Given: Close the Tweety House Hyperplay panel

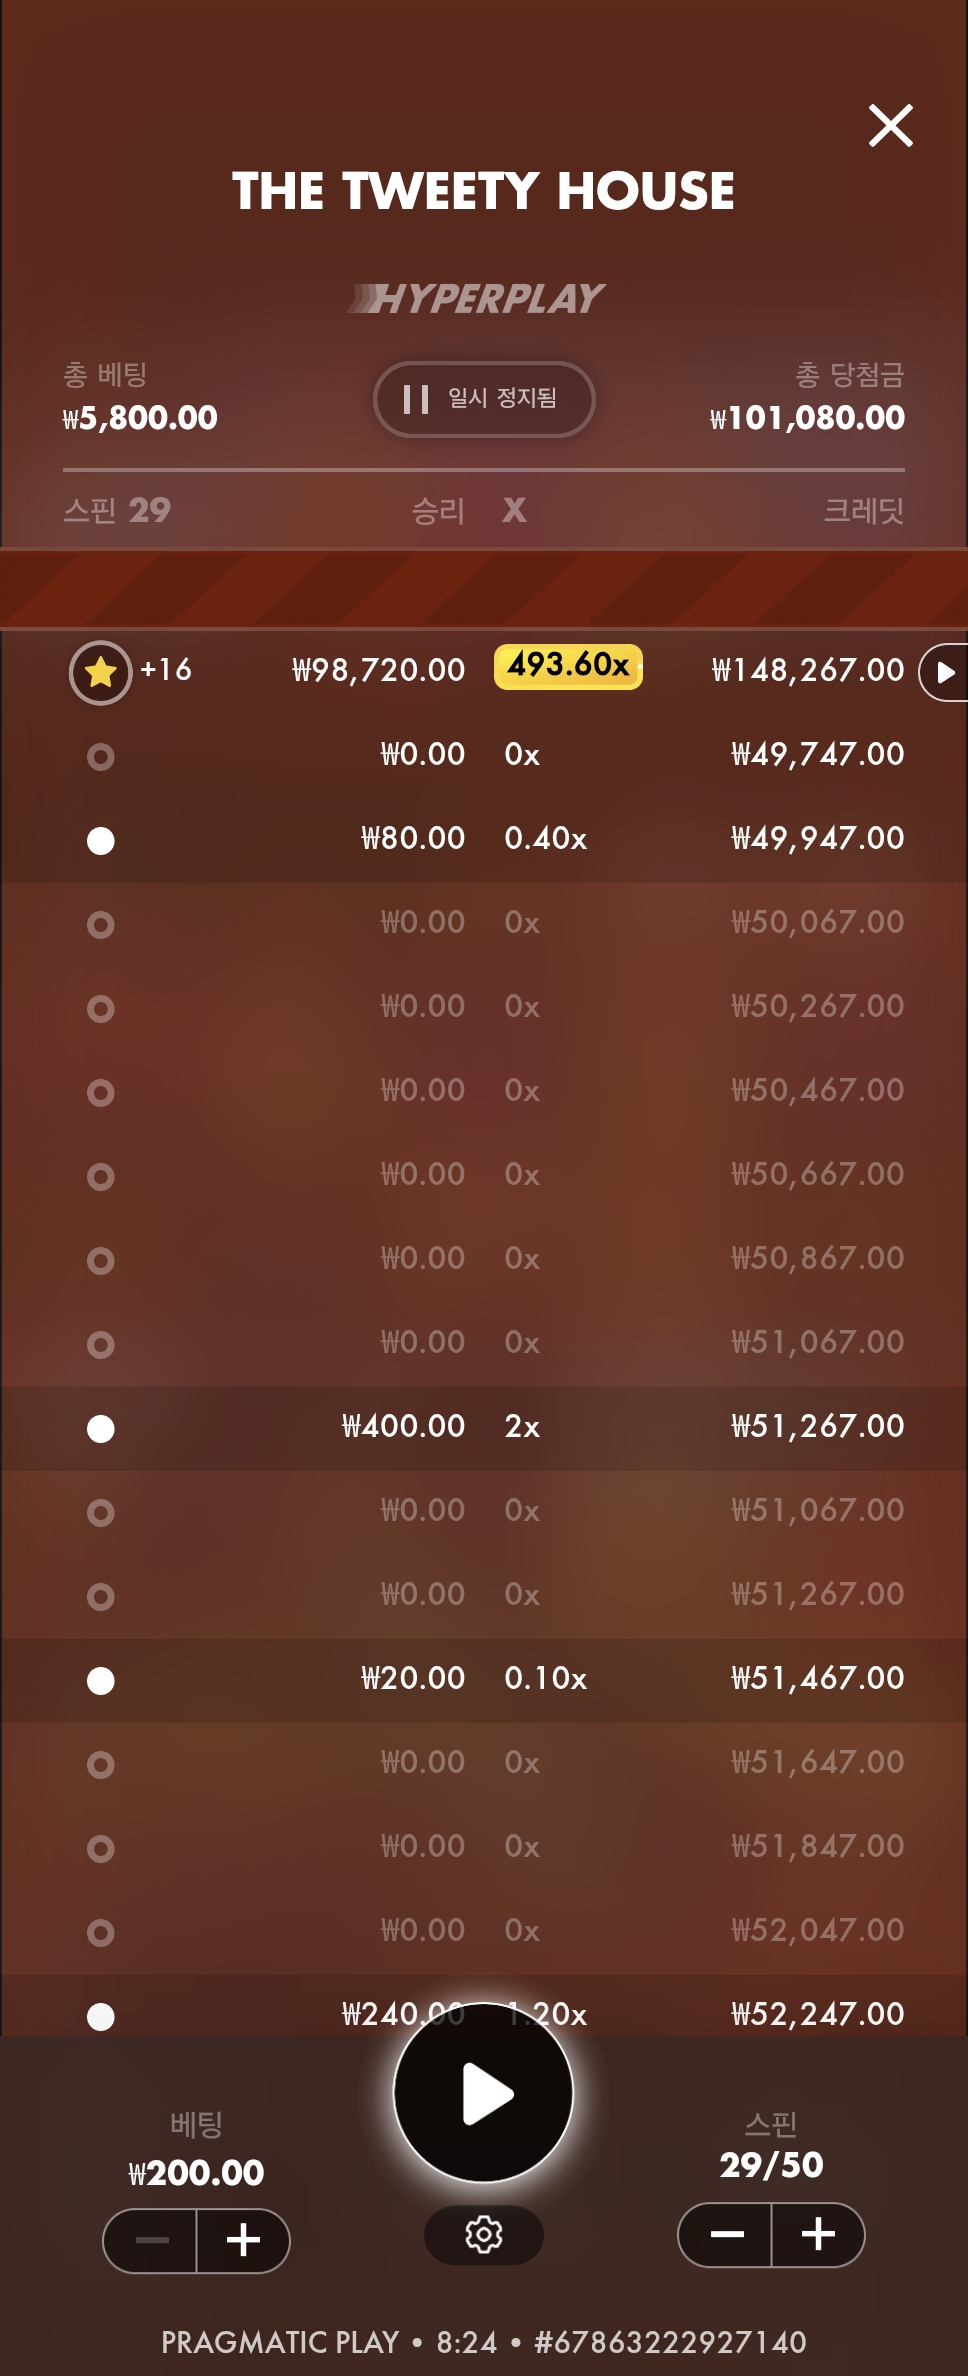Looking at the screenshot, I should tap(890, 126).
